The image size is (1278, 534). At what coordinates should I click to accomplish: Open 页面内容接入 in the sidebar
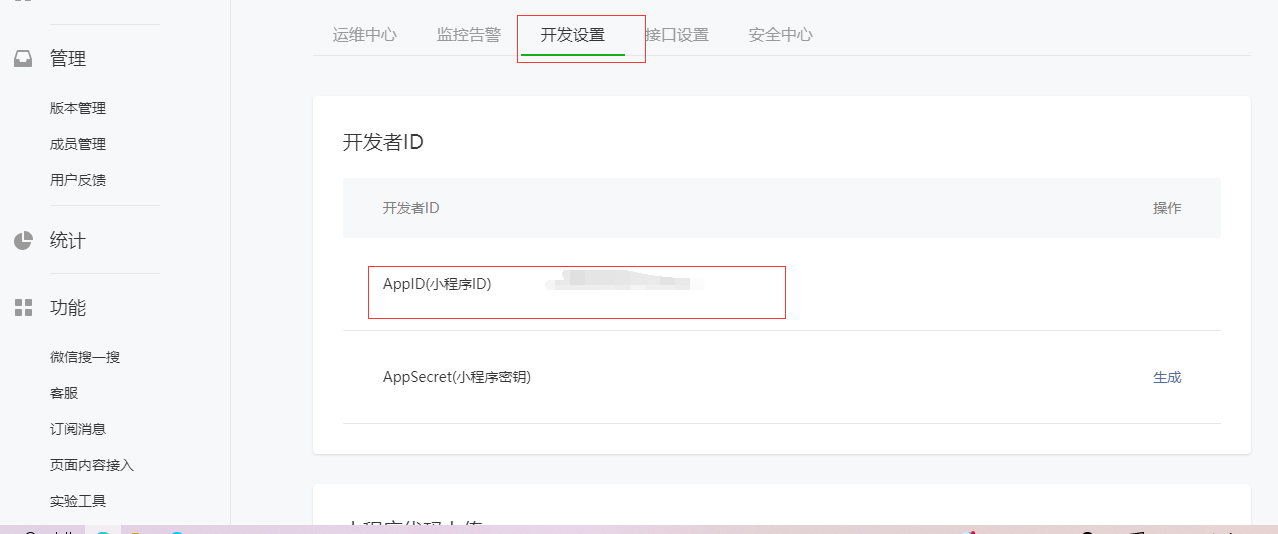(x=92, y=465)
